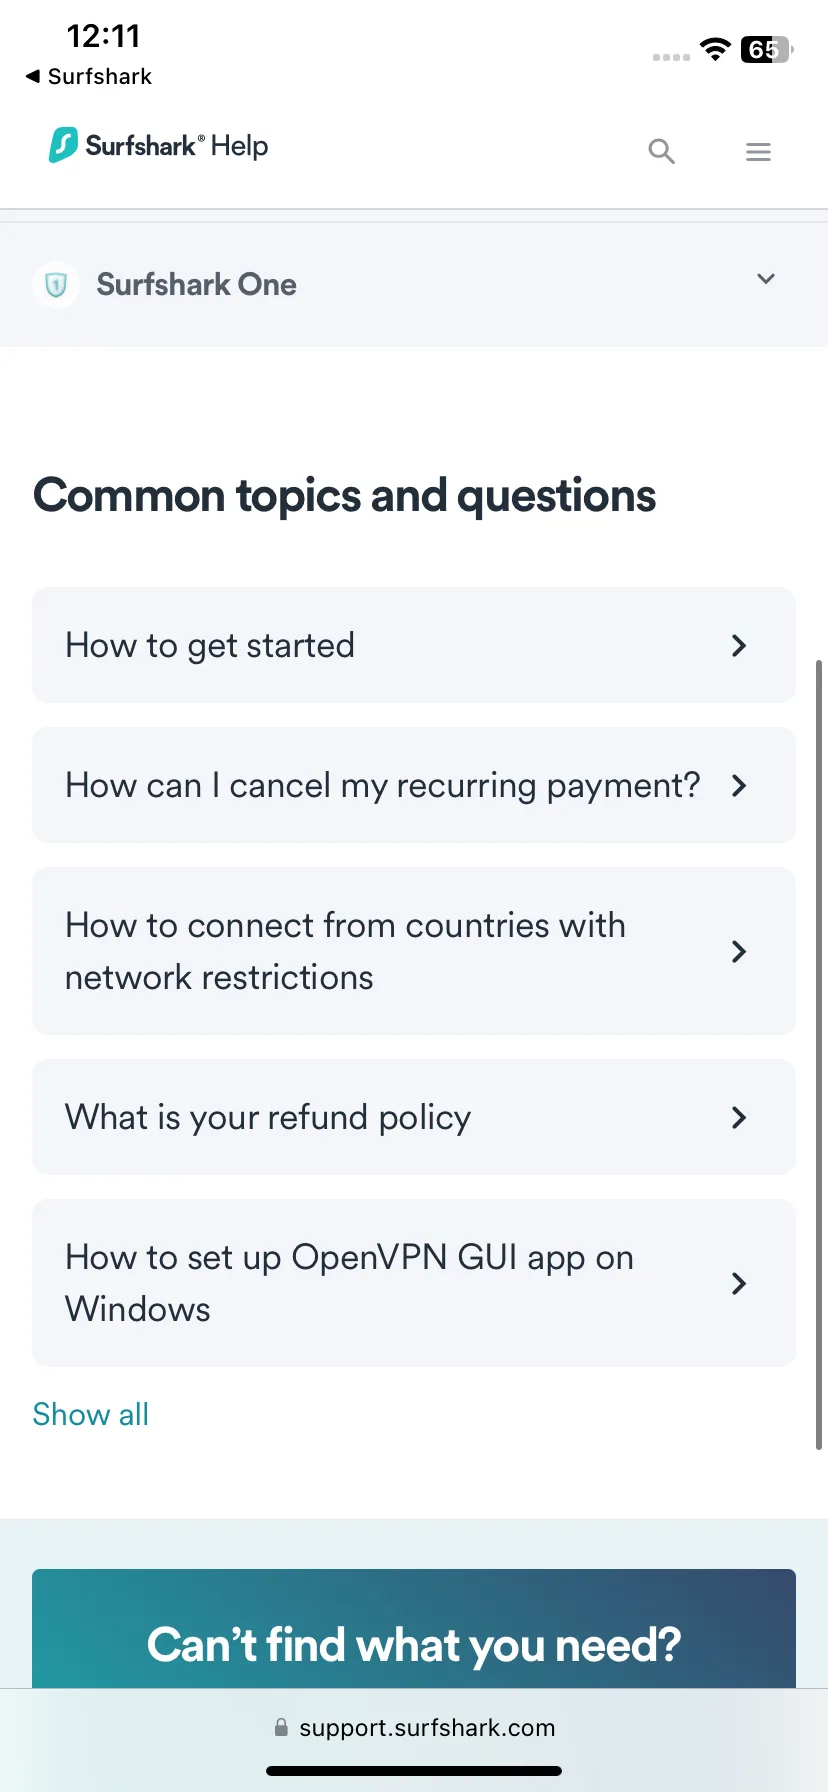Open How can I cancel my recurring payment

[414, 785]
